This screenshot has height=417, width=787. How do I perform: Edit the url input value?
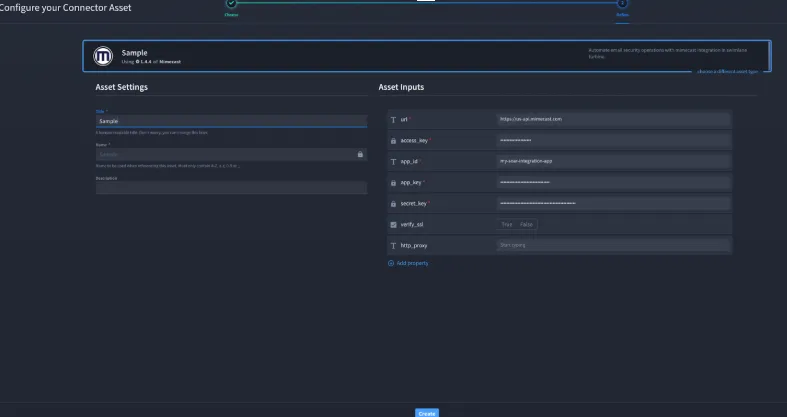coord(612,119)
